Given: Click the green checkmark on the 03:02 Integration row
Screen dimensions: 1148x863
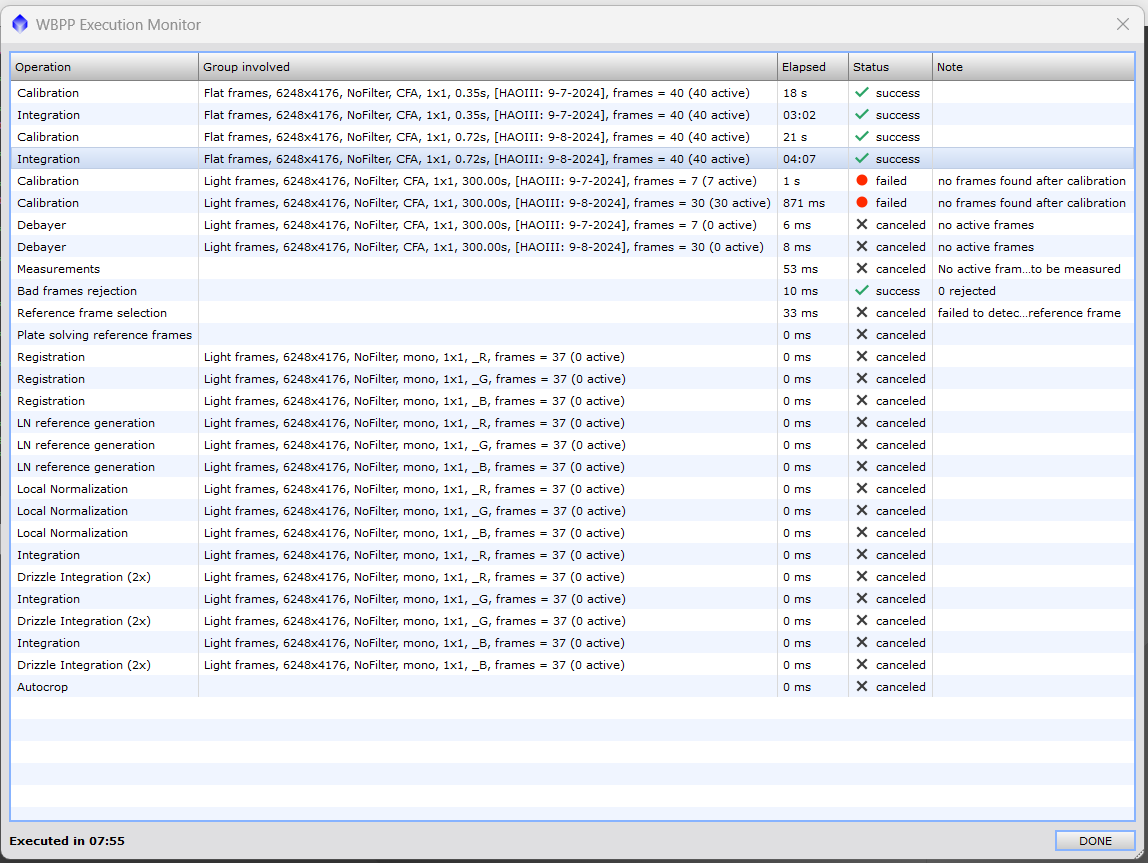Looking at the screenshot, I should [x=862, y=114].
